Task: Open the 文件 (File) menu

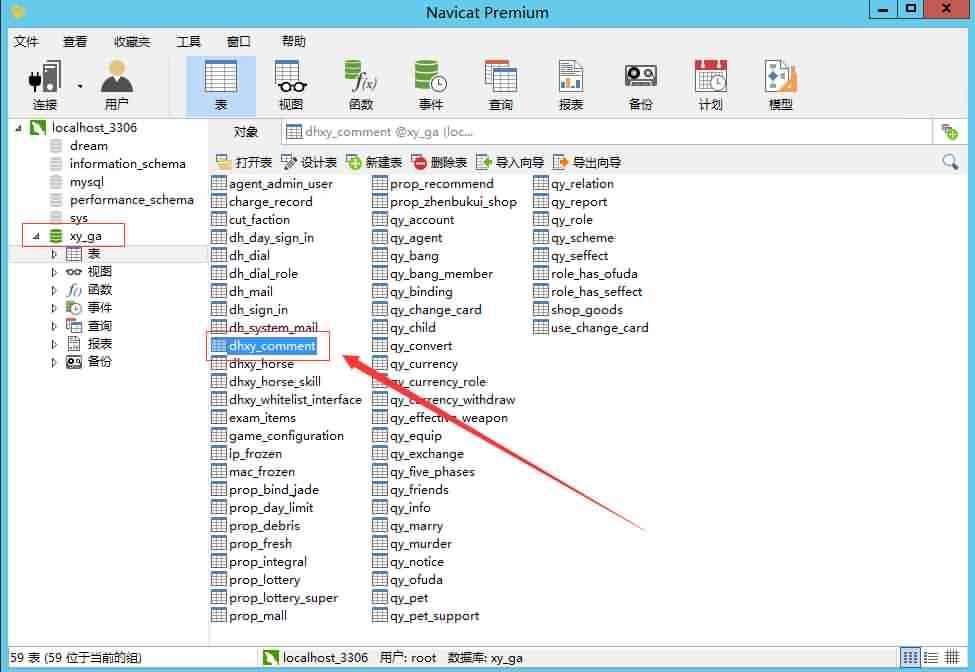Action: click(26, 41)
